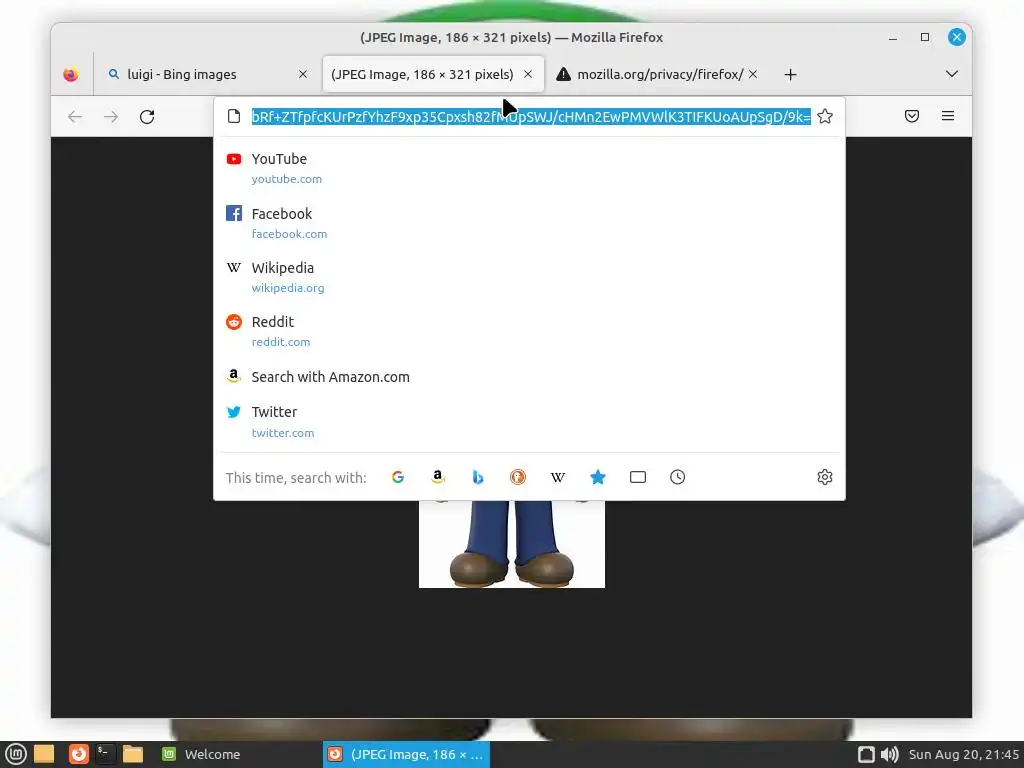Search in history with clock icon
The height and width of the screenshot is (768, 1024).
tap(678, 477)
